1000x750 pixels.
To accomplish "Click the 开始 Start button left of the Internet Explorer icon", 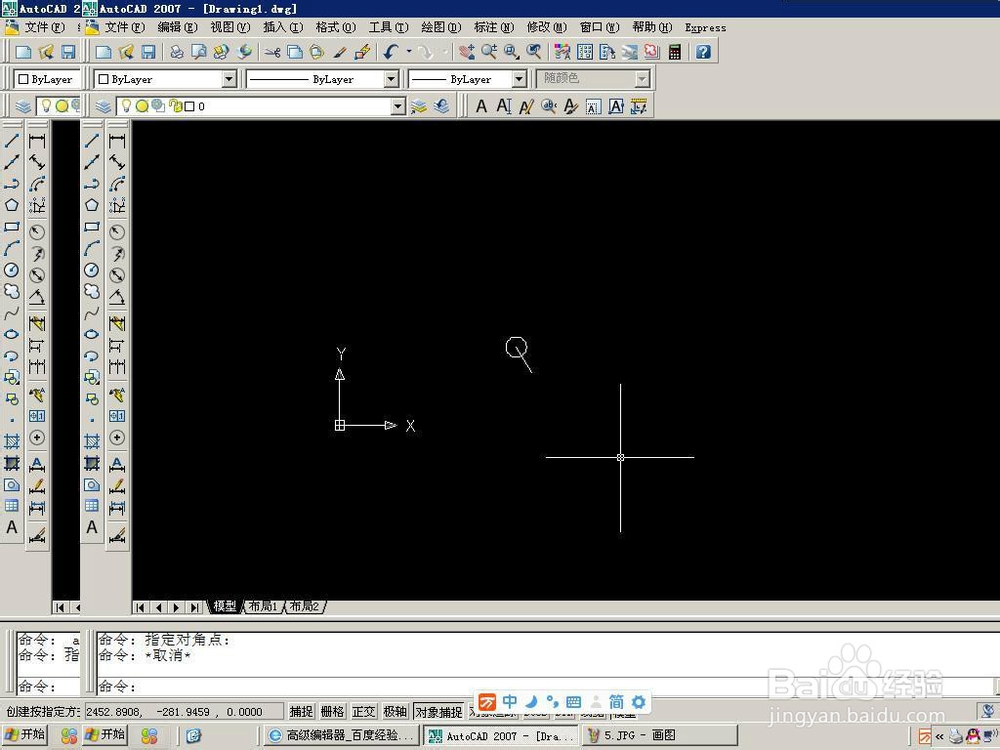I will pyautogui.click(x=106, y=735).
